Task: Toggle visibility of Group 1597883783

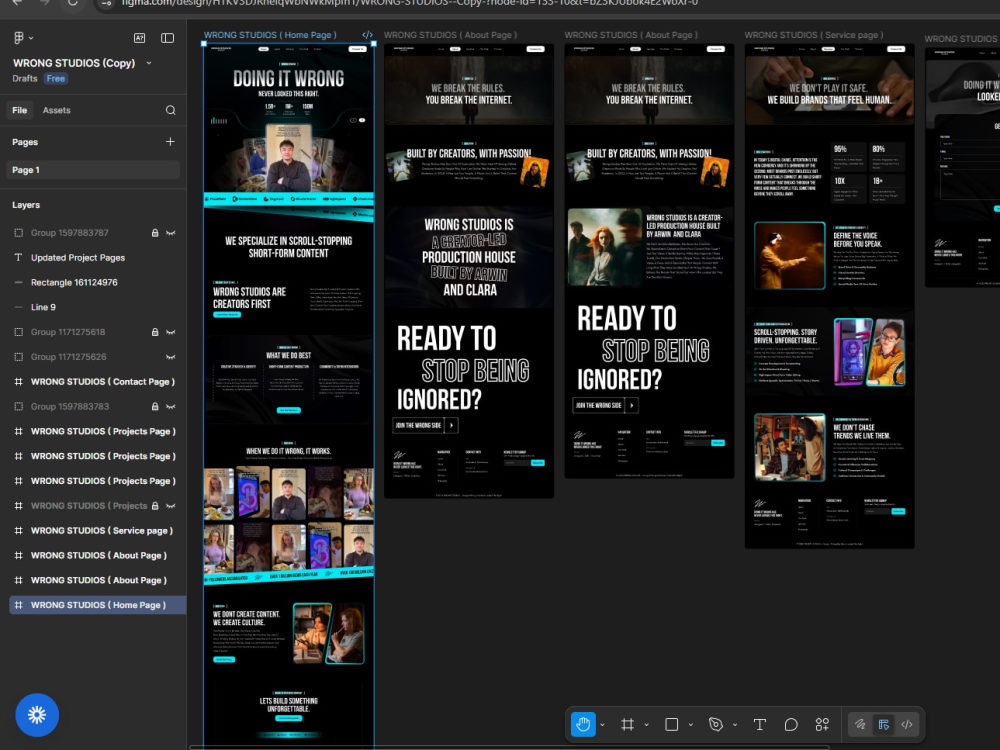Action: (170, 406)
